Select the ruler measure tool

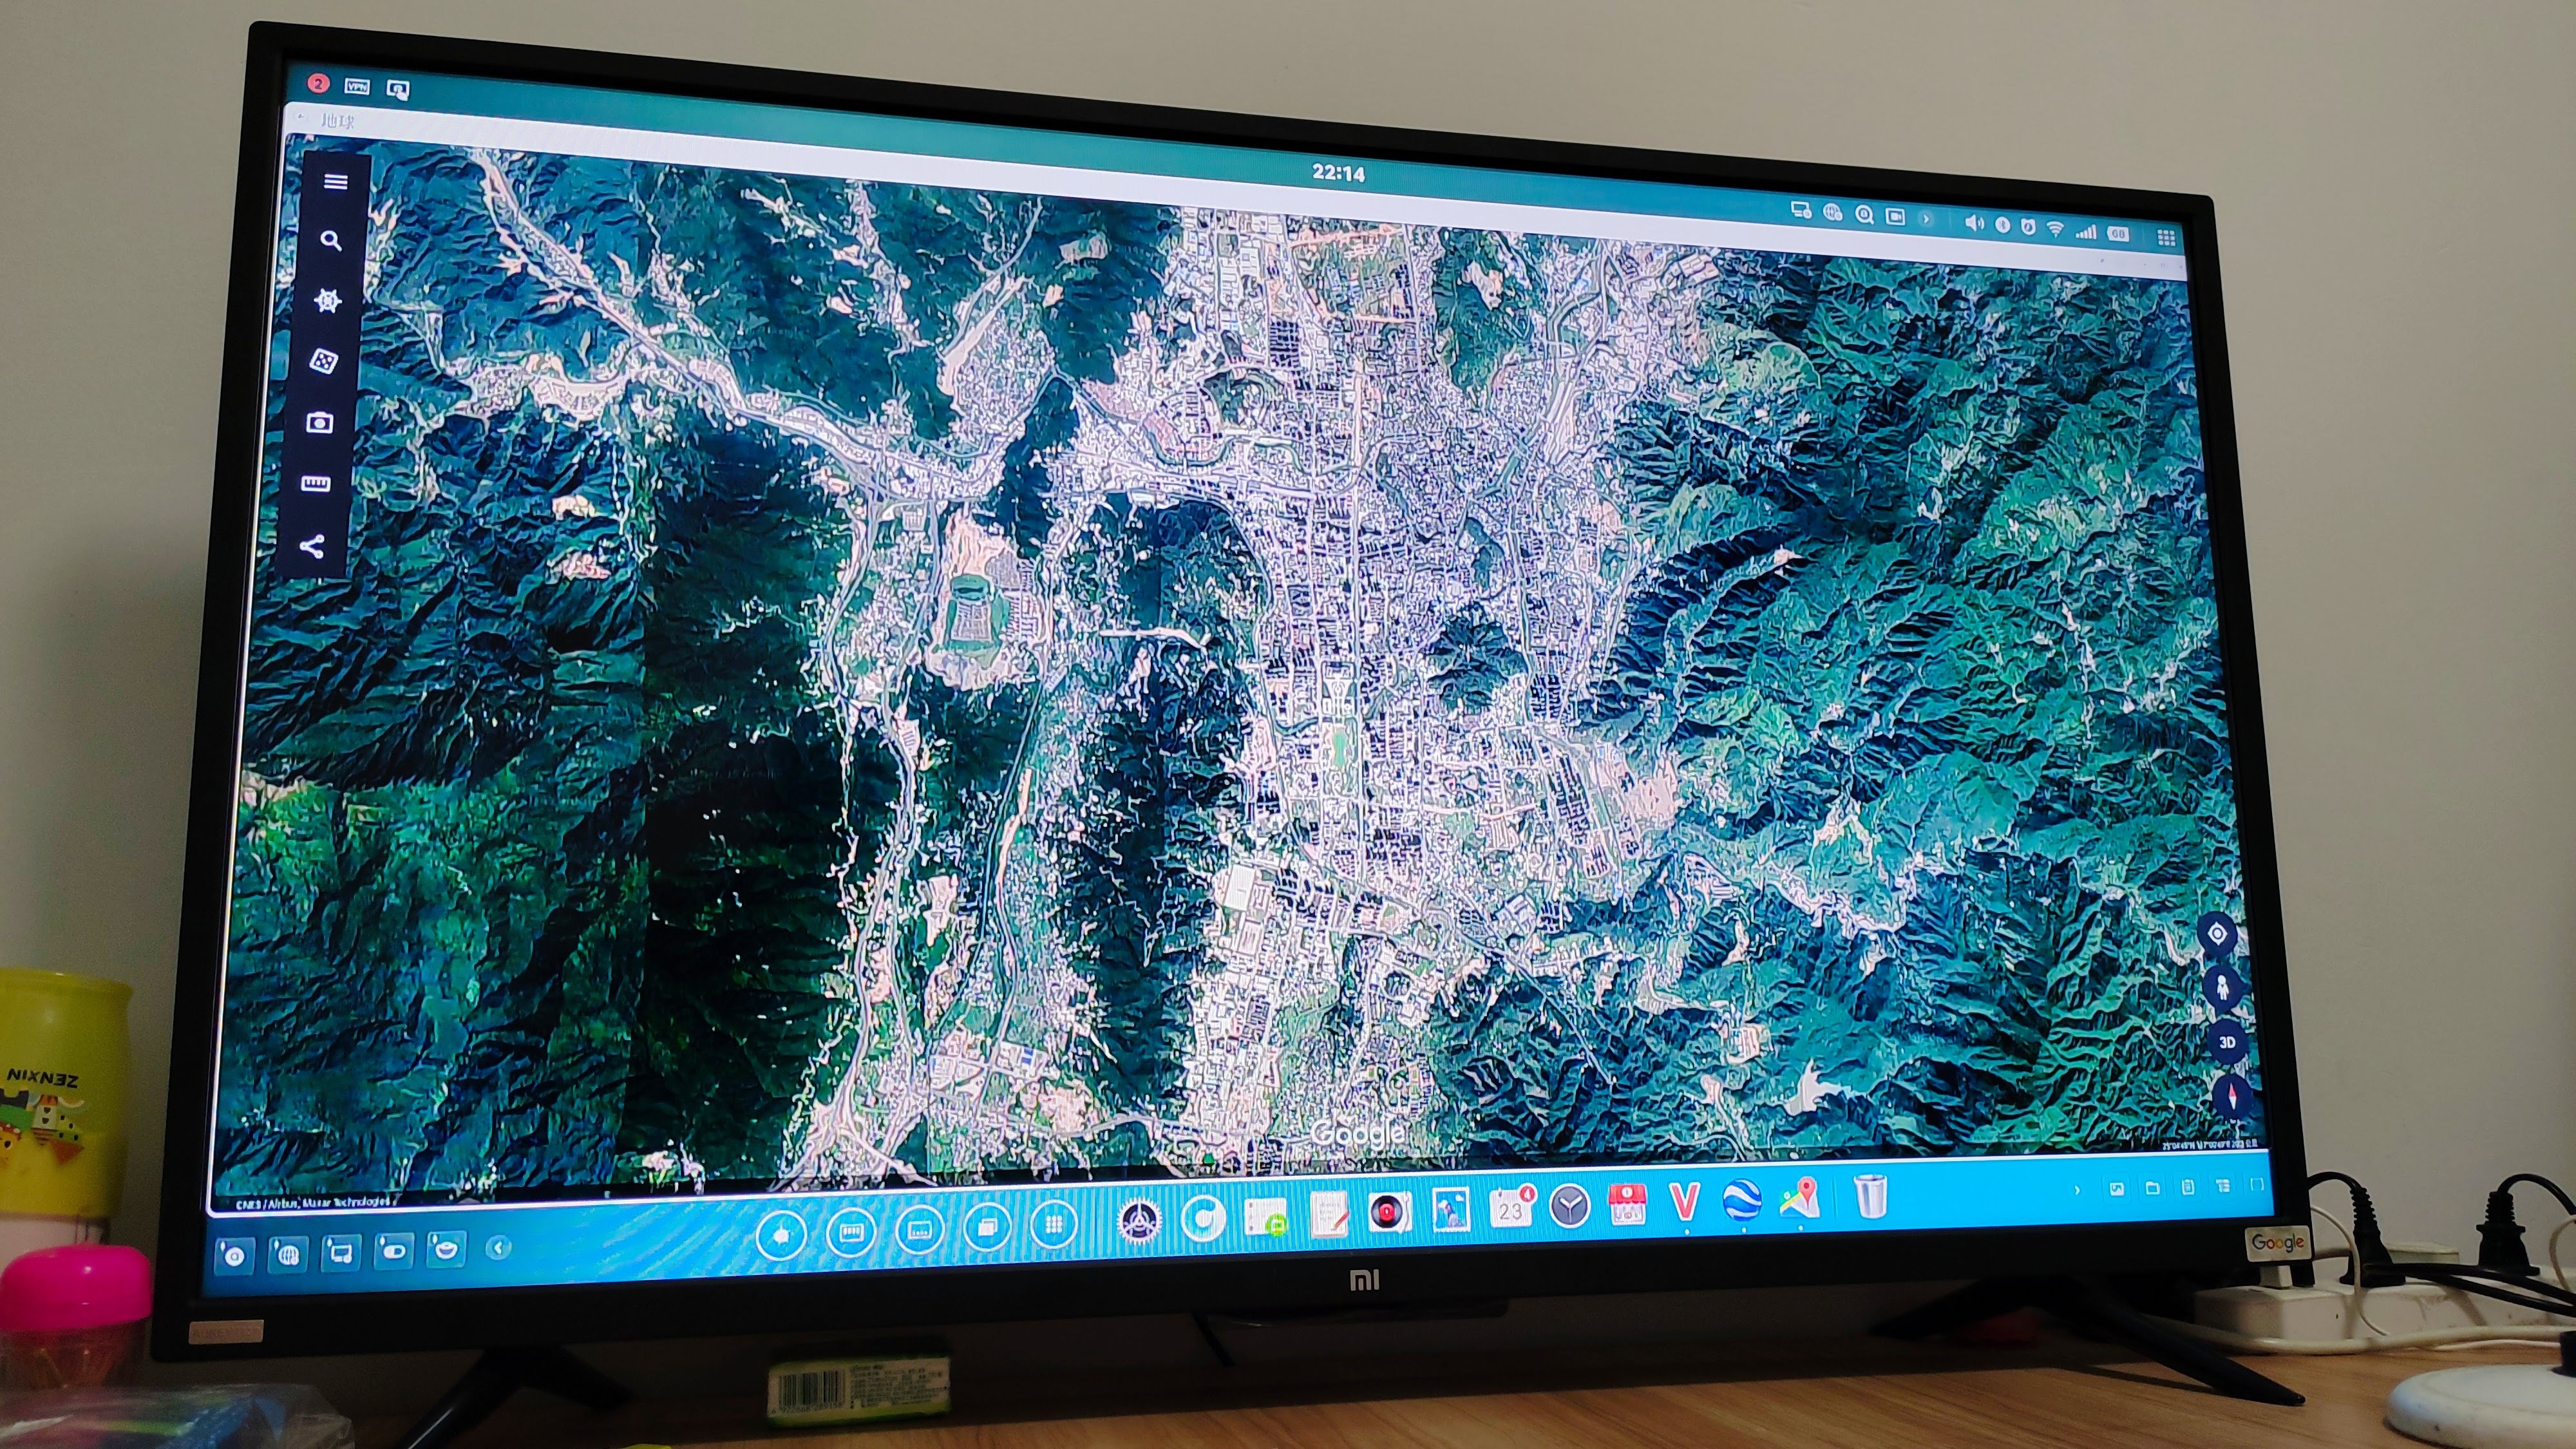point(316,484)
